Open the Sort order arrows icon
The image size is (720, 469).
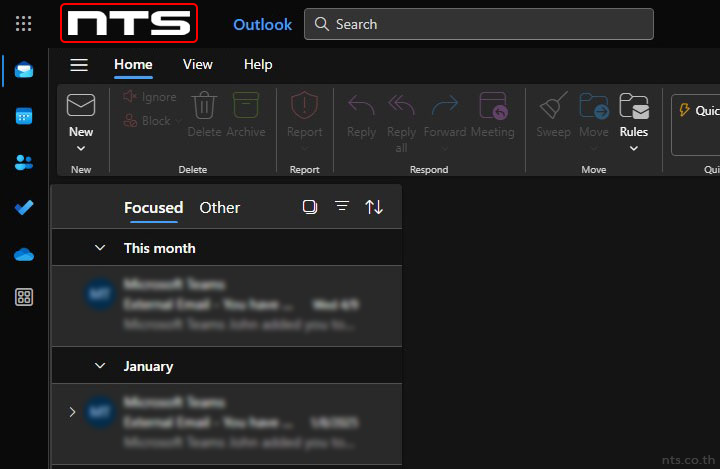tap(374, 207)
